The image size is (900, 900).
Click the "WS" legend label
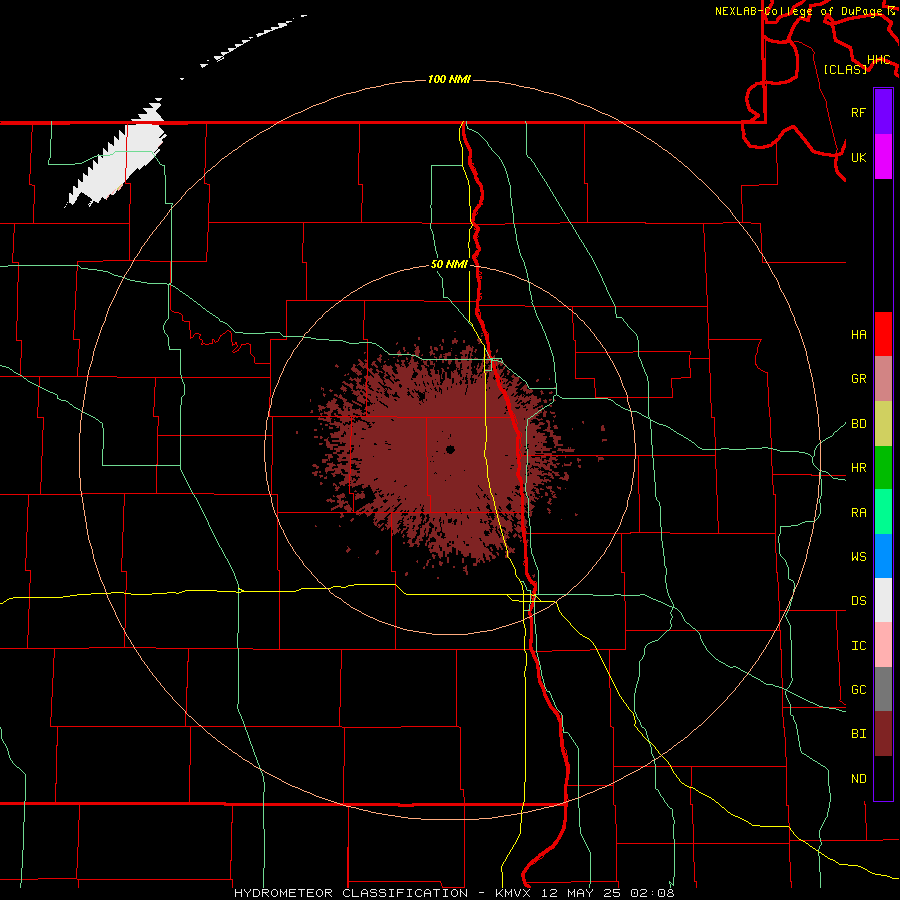click(x=858, y=557)
